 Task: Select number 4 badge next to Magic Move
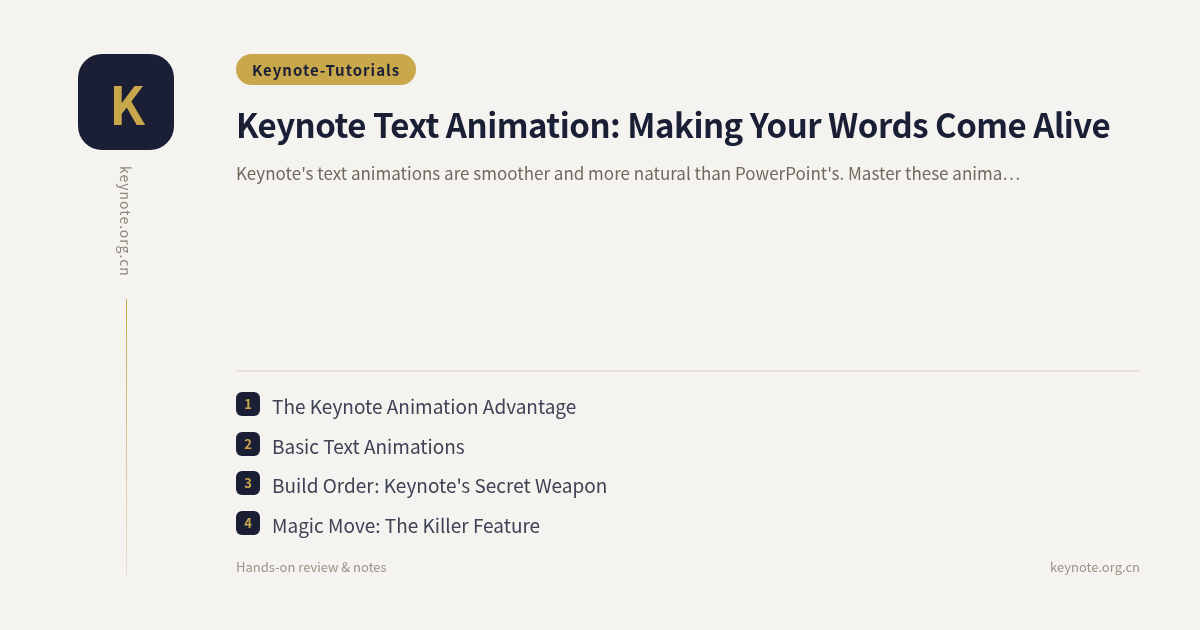click(248, 522)
